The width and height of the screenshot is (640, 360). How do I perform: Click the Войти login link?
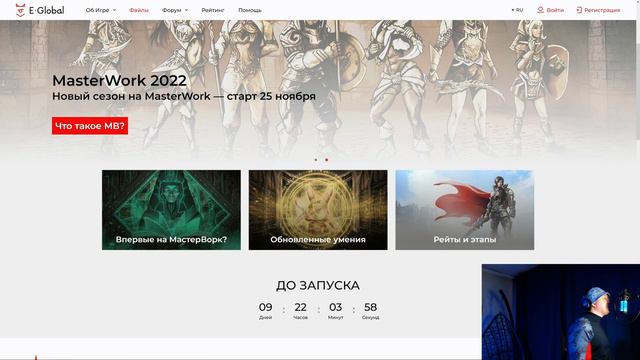(555, 10)
